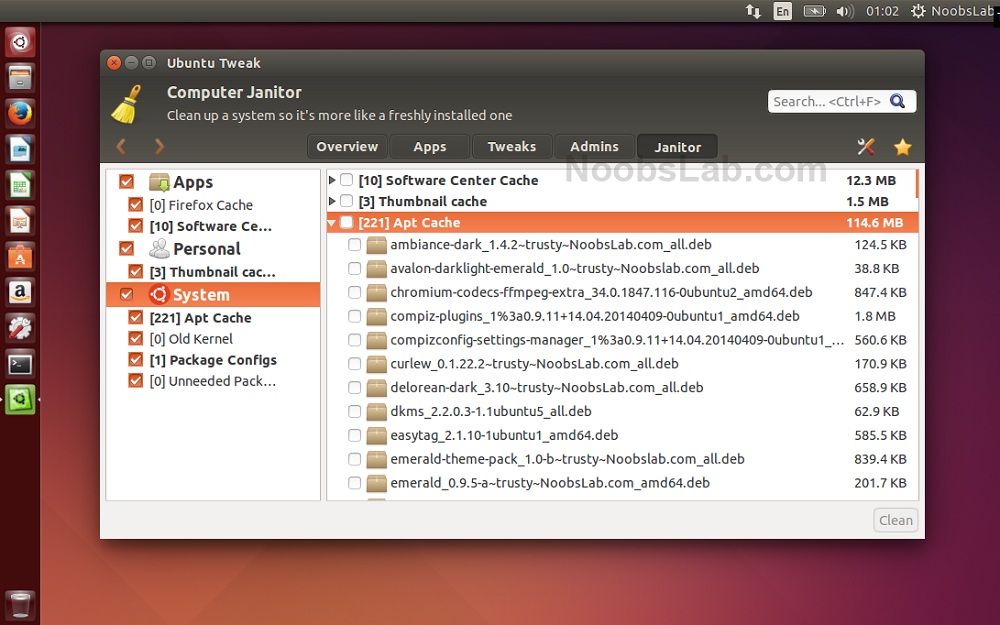Open the Tweaks tab
Viewport: 1000px width, 625px height.
click(512, 147)
